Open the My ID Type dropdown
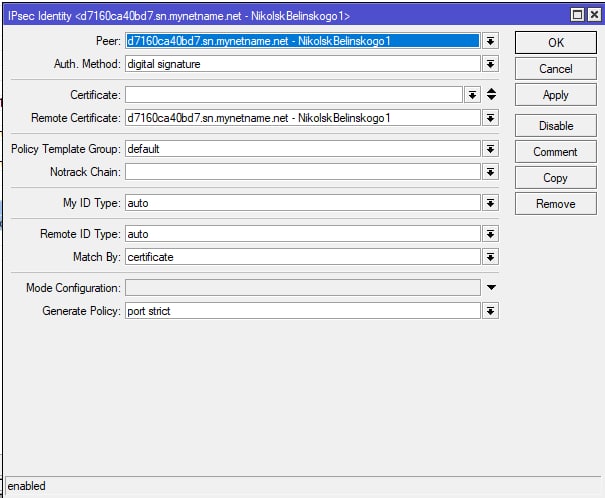605x498 pixels. click(x=490, y=203)
